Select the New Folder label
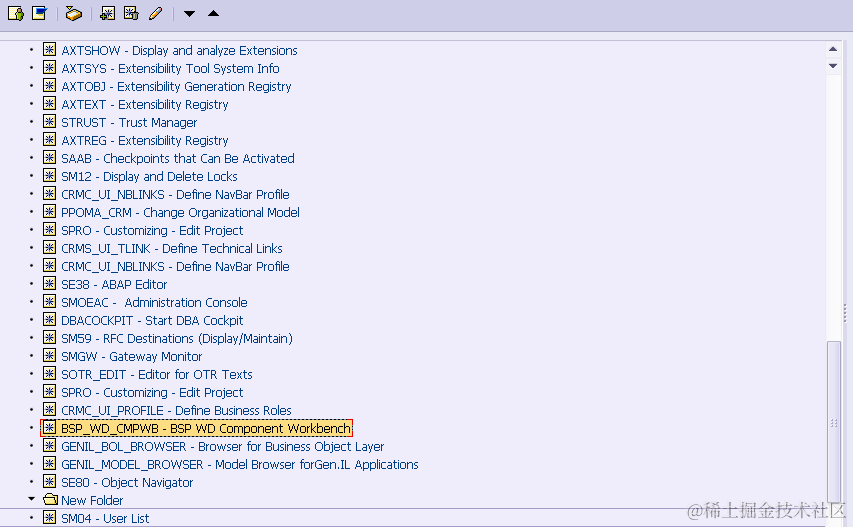The width and height of the screenshot is (853, 527). tap(92, 500)
